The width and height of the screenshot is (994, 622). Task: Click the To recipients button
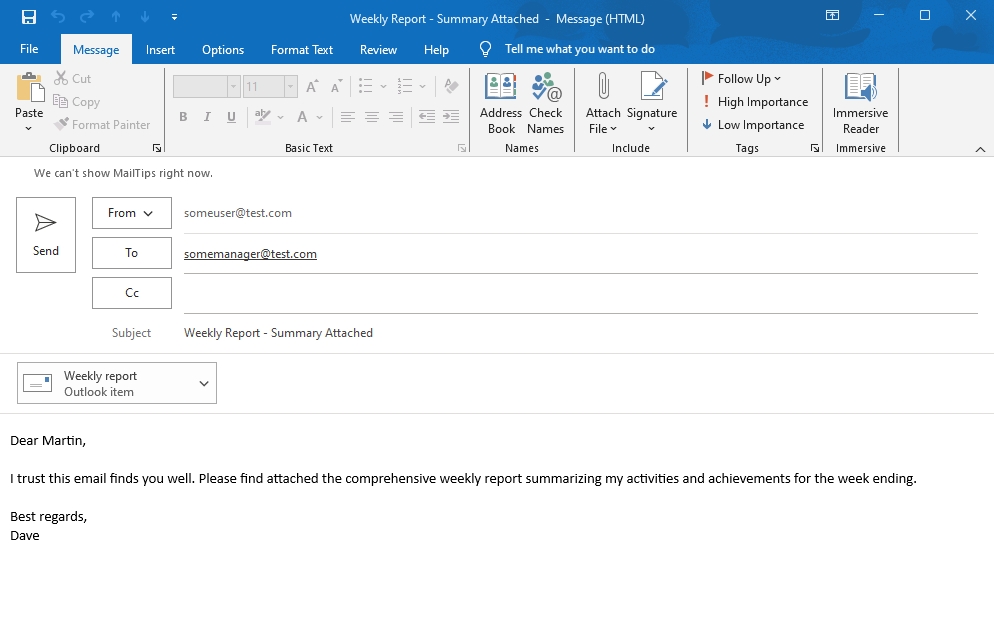coord(132,253)
